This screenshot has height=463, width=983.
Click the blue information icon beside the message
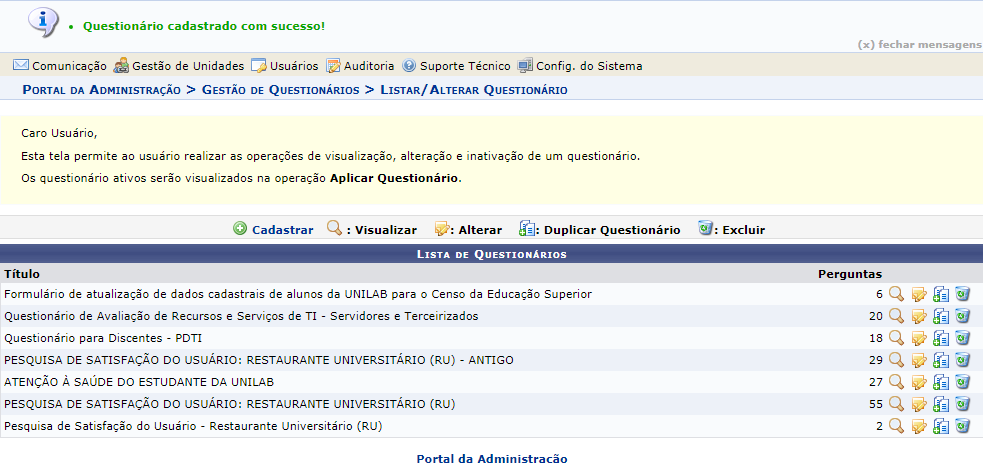pos(44,22)
